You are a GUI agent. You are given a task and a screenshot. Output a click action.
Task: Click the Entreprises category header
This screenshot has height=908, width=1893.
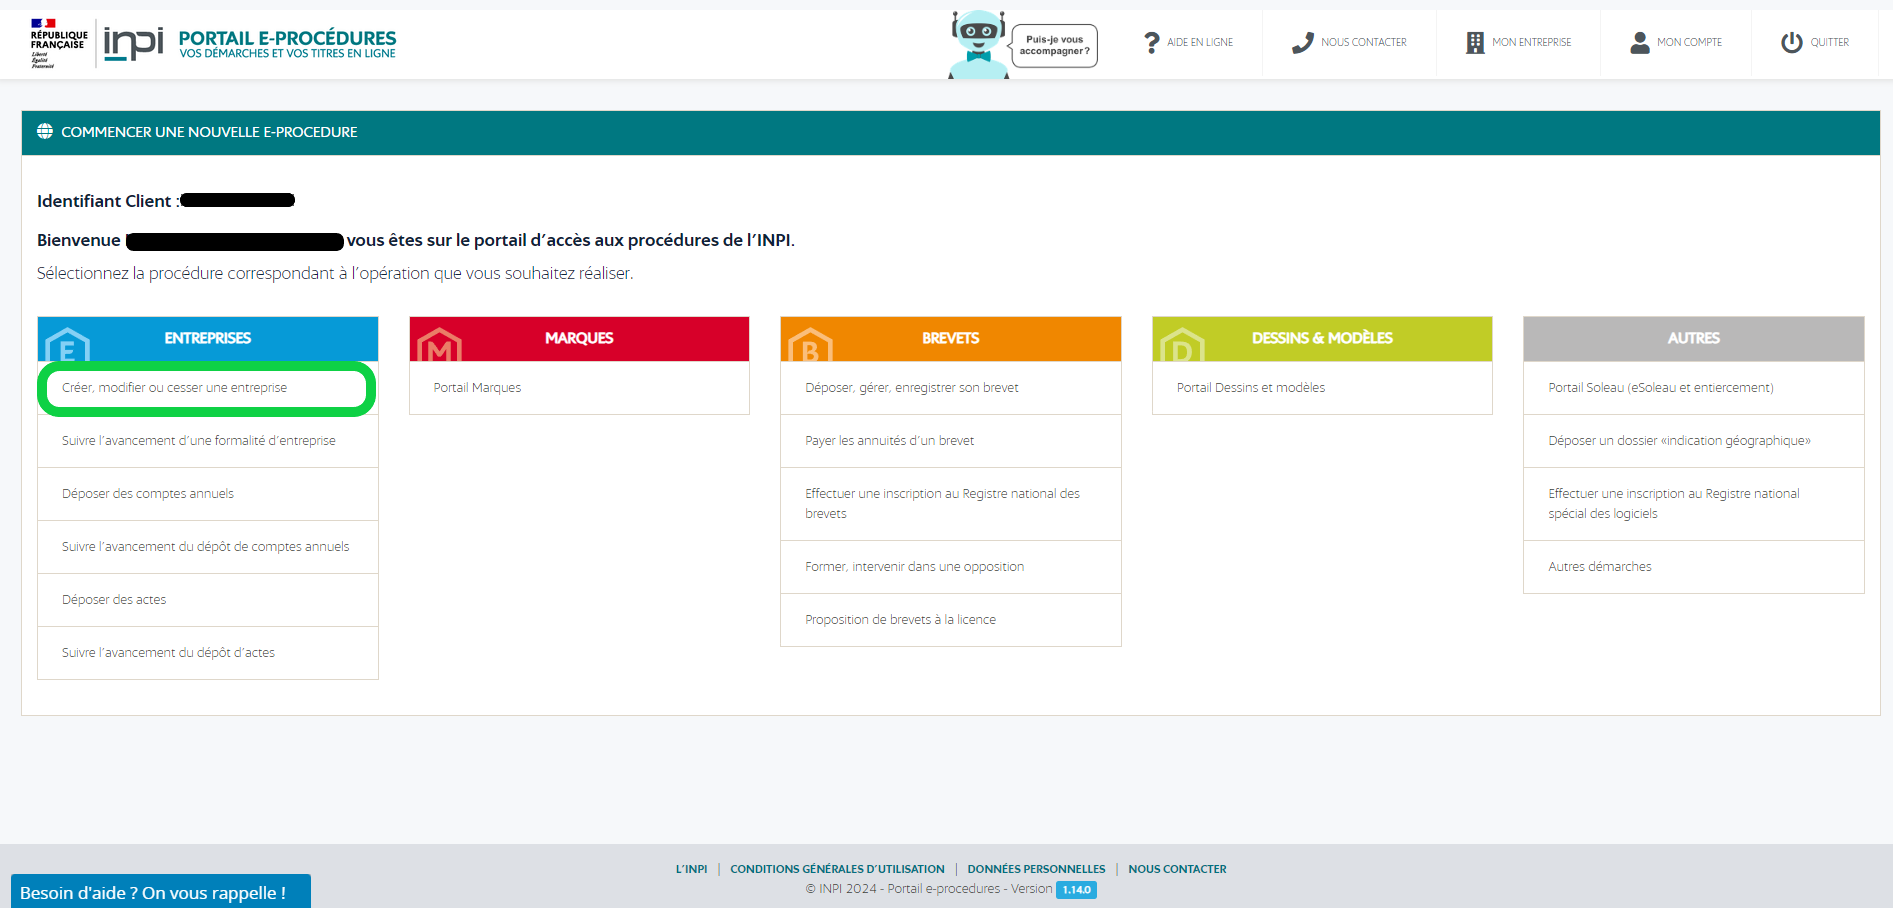pyautogui.click(x=208, y=339)
